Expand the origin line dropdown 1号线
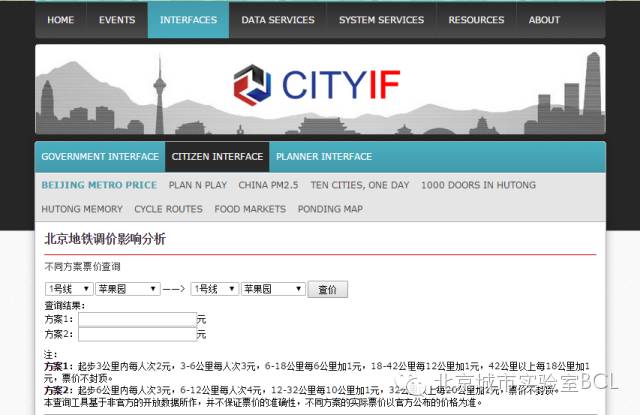The image size is (640, 415). [69, 289]
